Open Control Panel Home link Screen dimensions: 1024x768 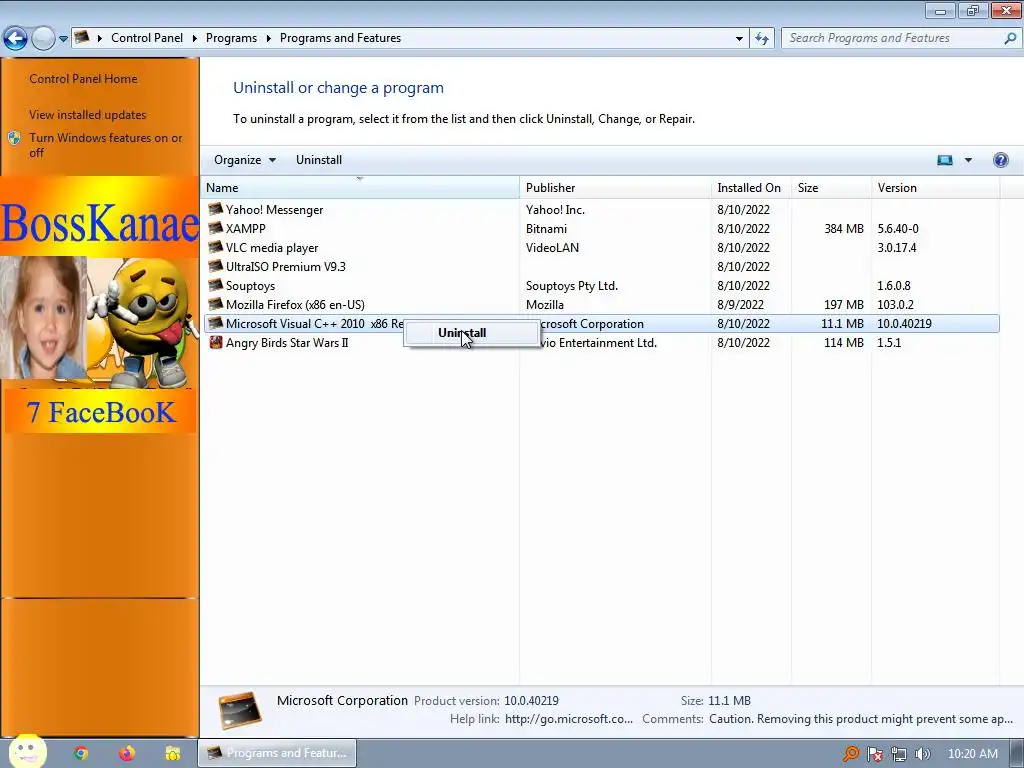(83, 78)
